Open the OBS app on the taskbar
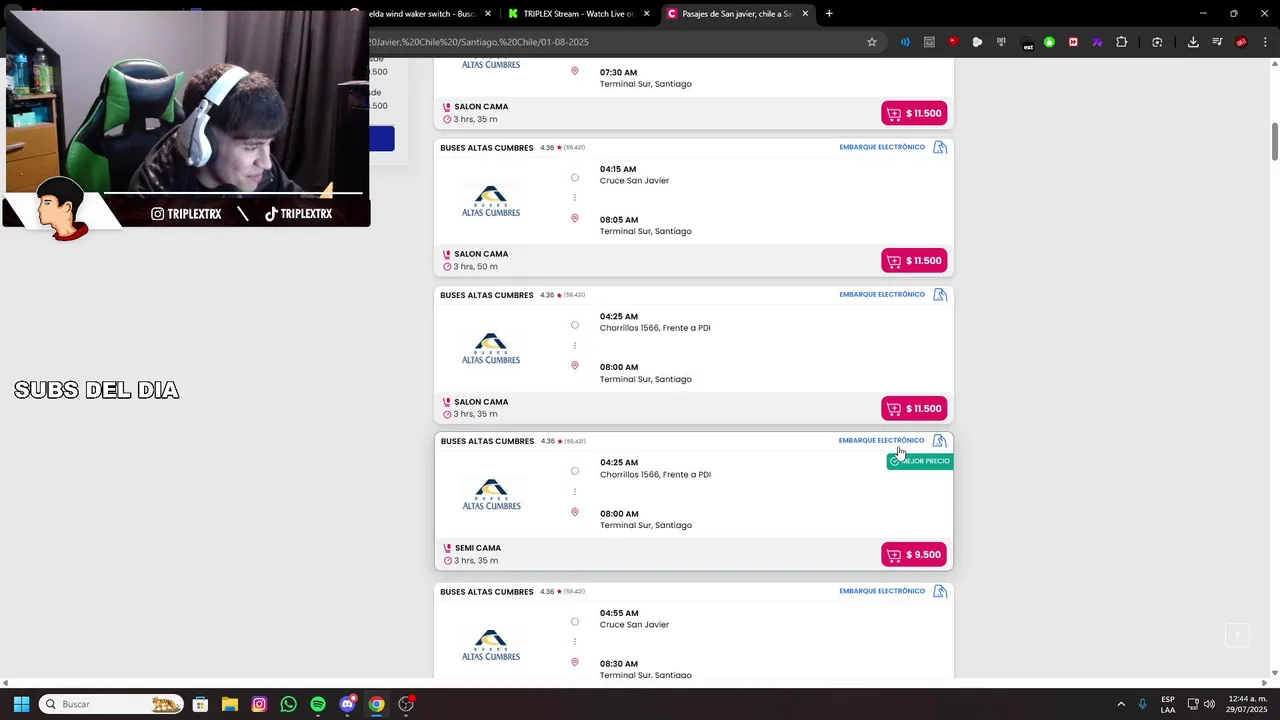This screenshot has width=1280, height=720. pos(406,704)
